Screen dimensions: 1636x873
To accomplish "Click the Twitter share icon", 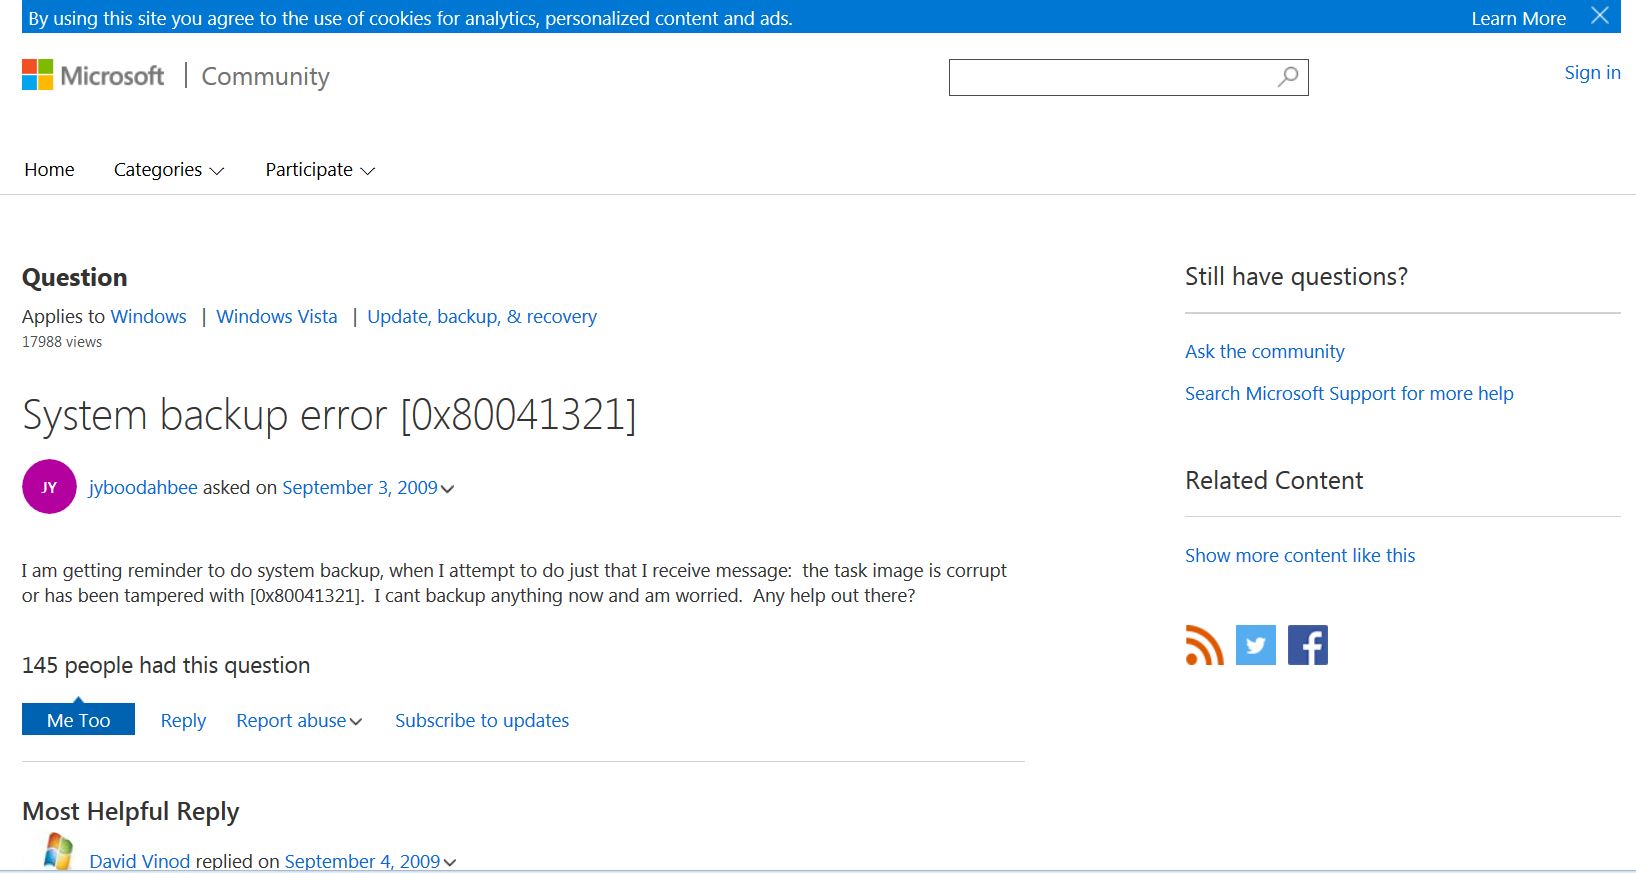I will point(1255,645).
